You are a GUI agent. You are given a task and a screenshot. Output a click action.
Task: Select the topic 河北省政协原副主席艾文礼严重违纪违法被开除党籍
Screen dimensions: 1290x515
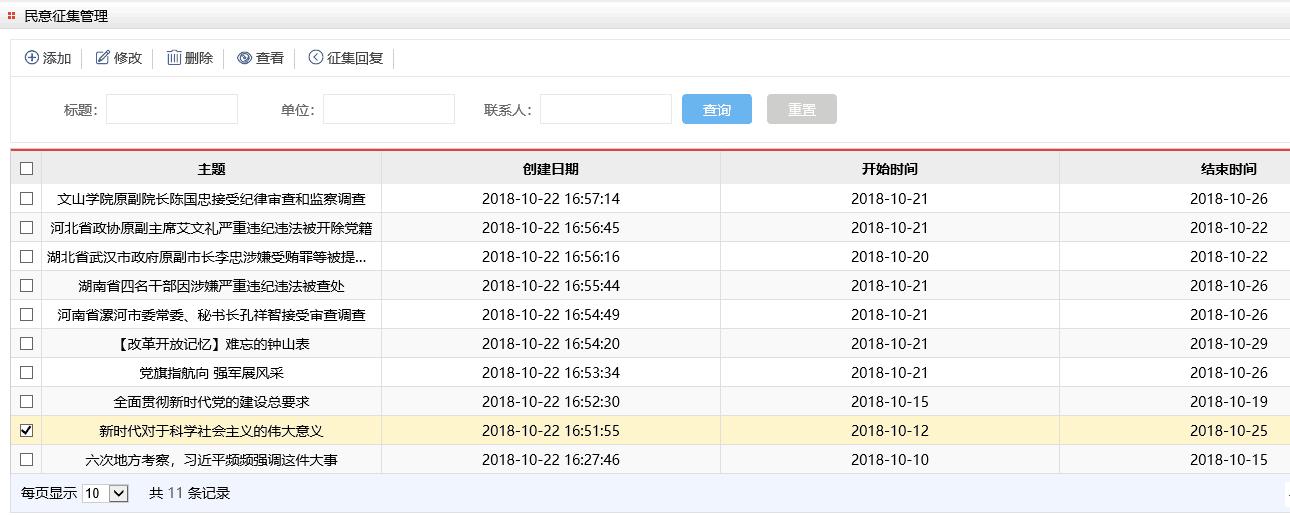tap(212, 228)
